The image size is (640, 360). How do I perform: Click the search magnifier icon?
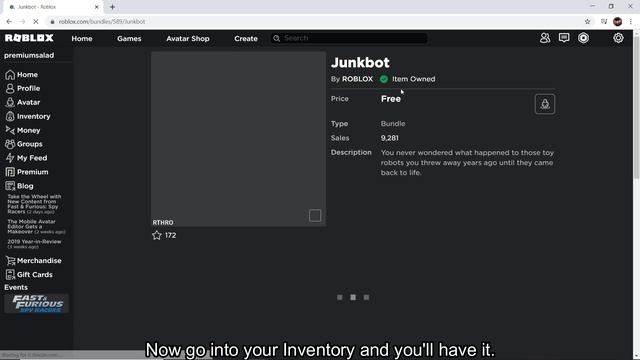pos(276,38)
